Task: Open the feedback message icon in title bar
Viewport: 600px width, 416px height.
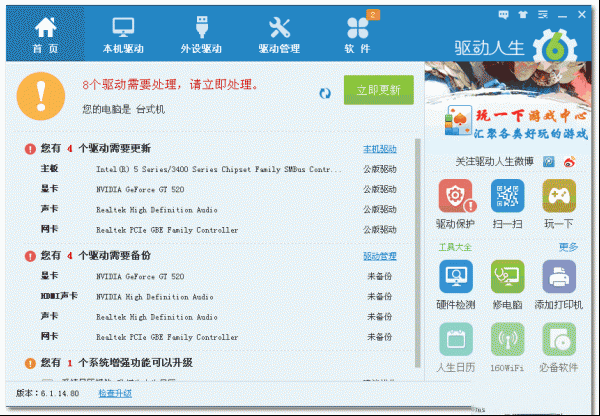Action: [504, 15]
